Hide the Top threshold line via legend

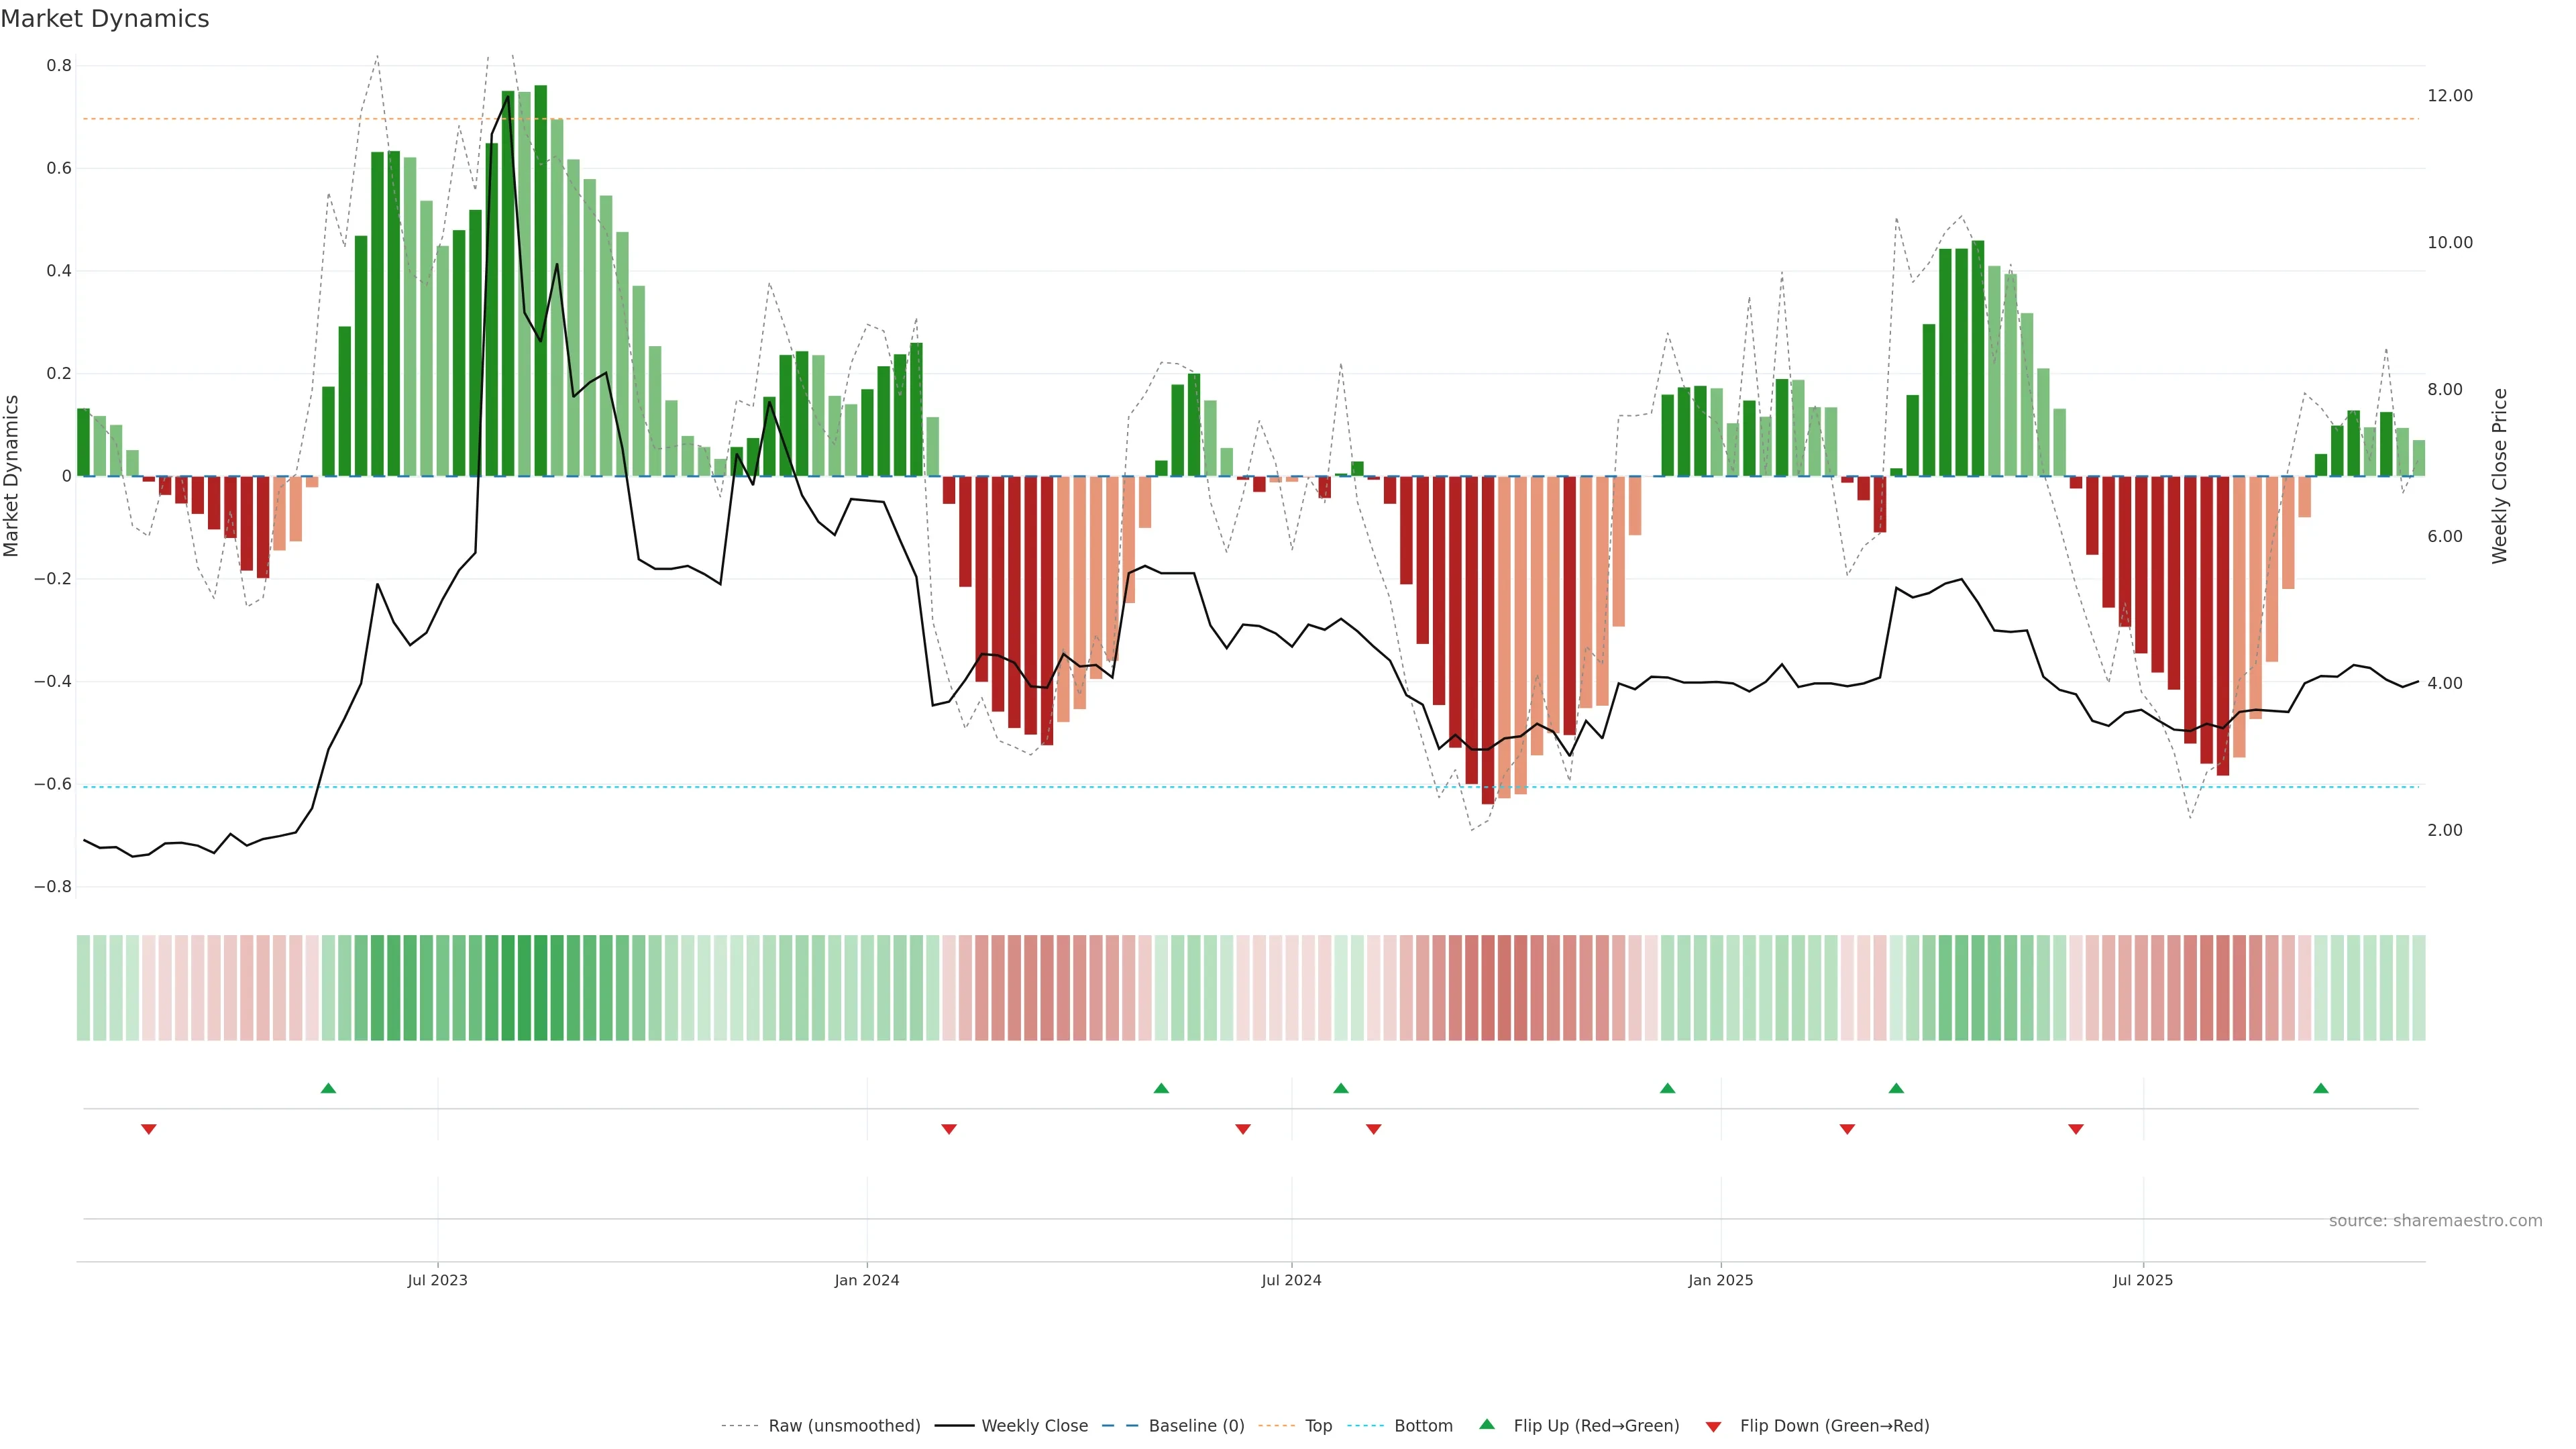tap(1318, 1426)
